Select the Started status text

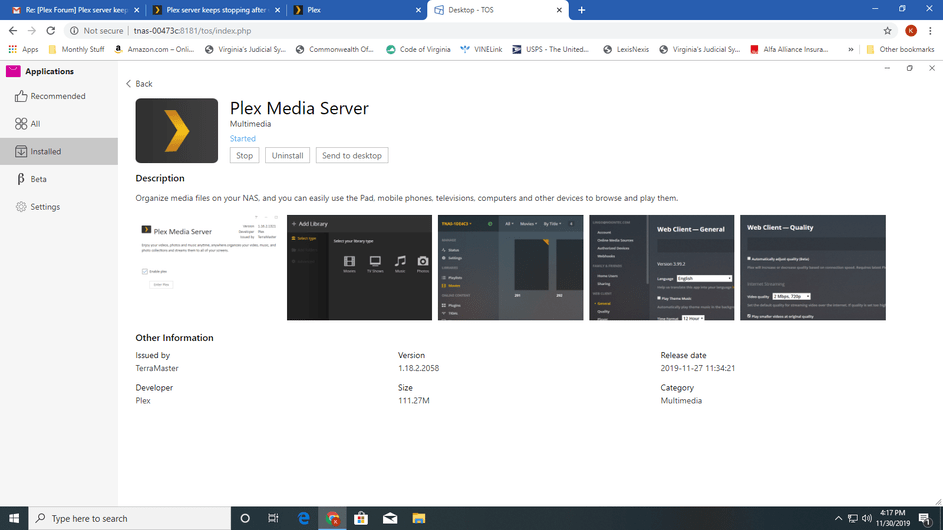(x=242, y=138)
